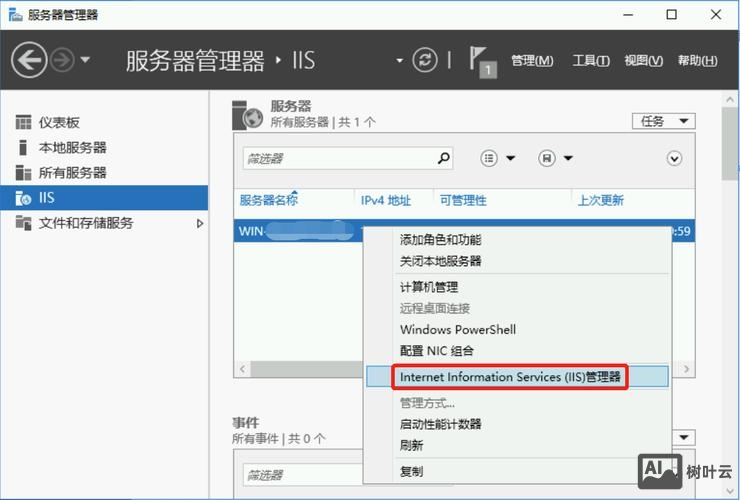
Task: Click the forward navigation arrow
Action: [x=63, y=60]
